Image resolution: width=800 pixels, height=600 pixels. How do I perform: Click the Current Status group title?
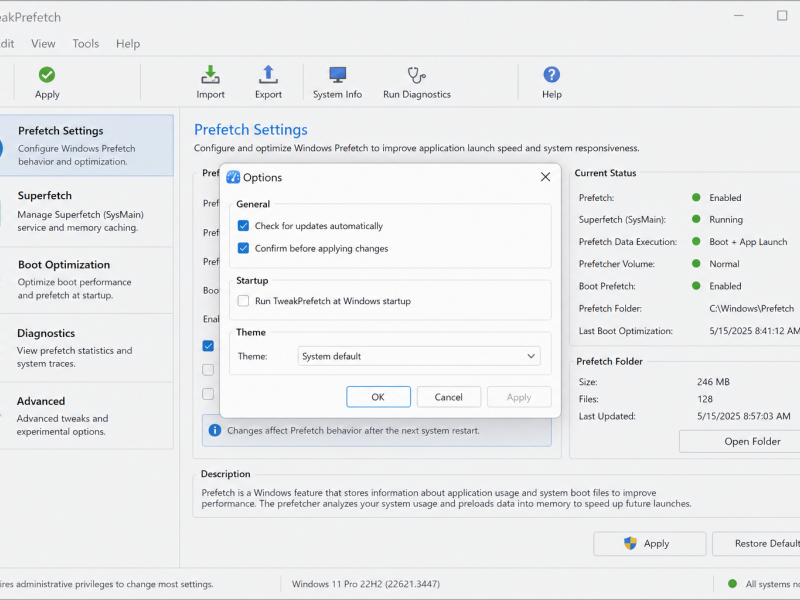click(x=605, y=173)
